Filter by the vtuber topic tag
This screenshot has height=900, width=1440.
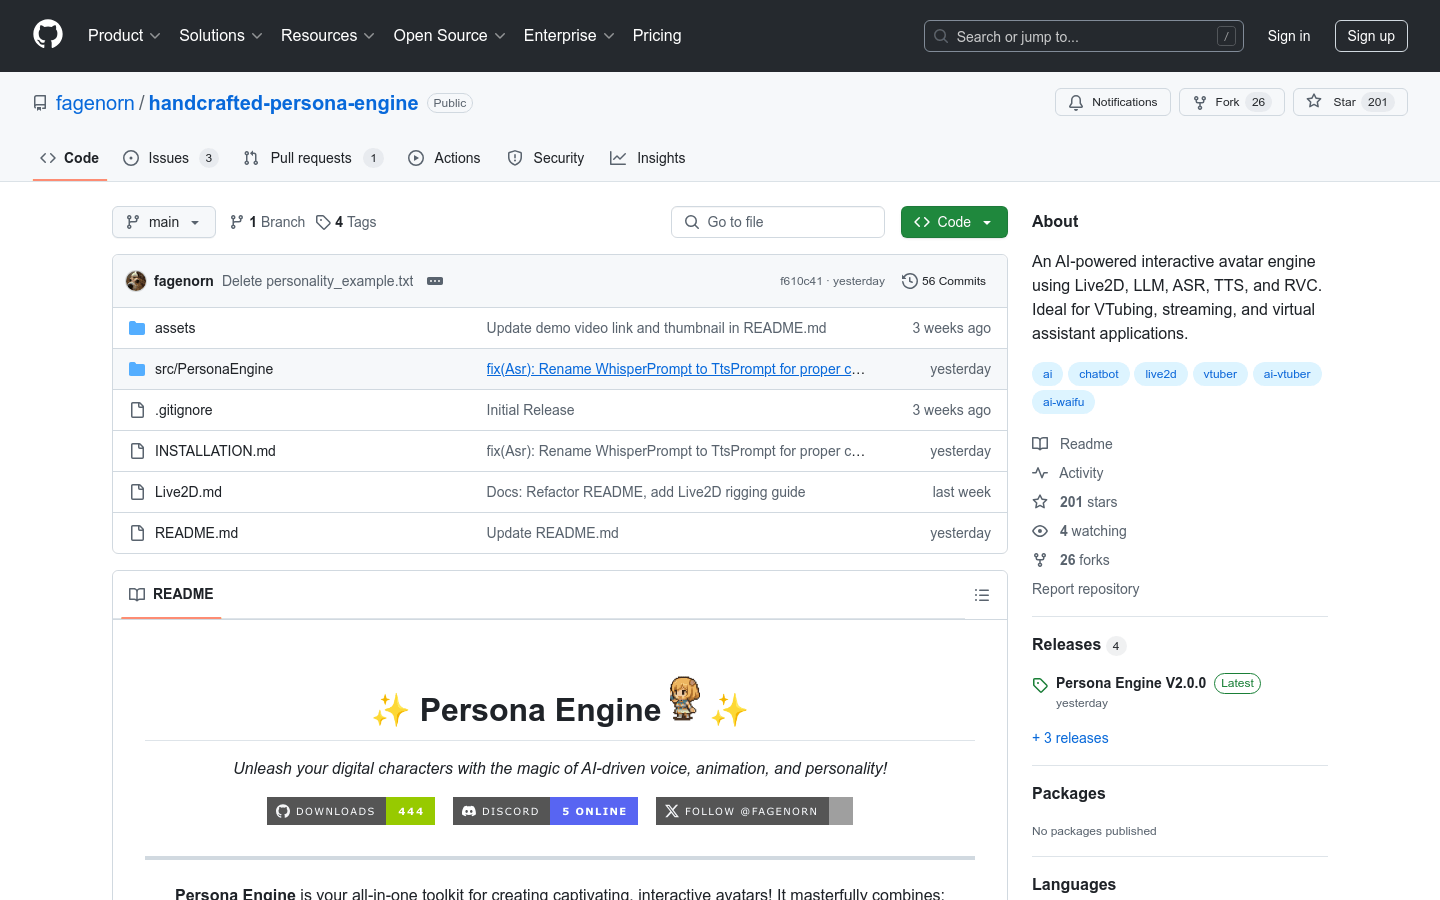[x=1220, y=374]
